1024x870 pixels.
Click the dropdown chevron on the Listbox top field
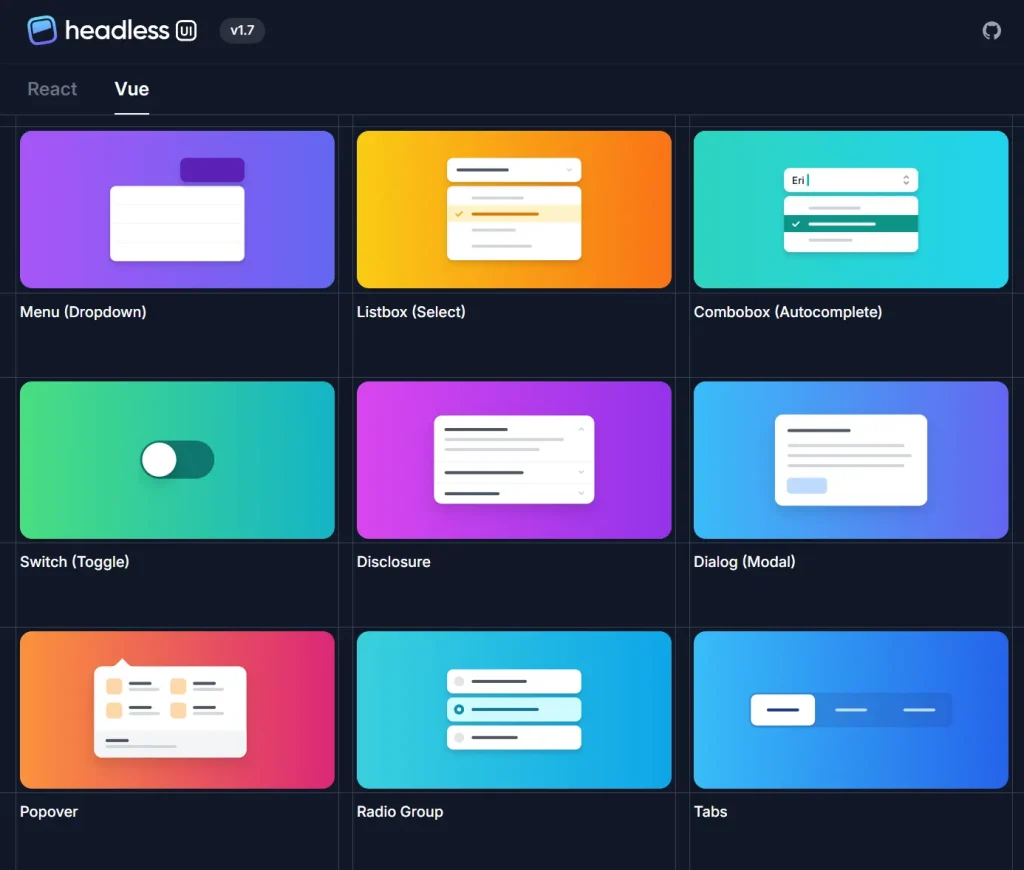[569, 170]
